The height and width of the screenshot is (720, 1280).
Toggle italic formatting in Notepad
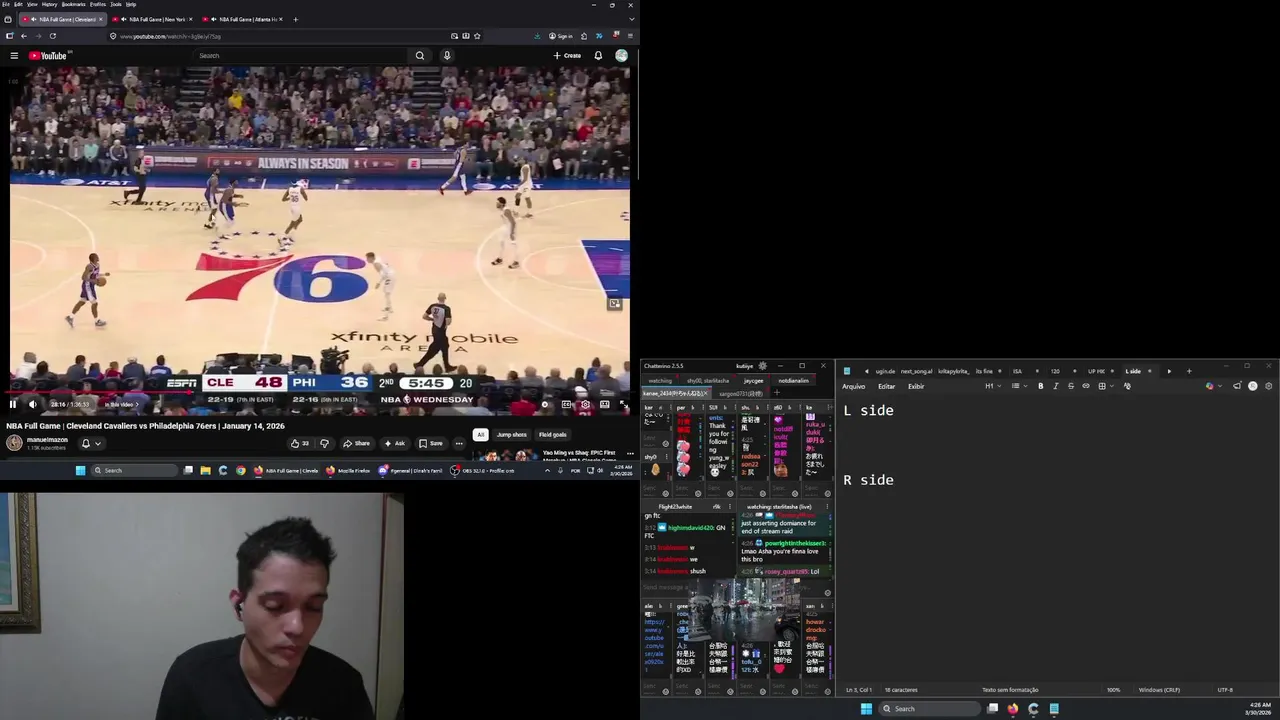point(1055,386)
